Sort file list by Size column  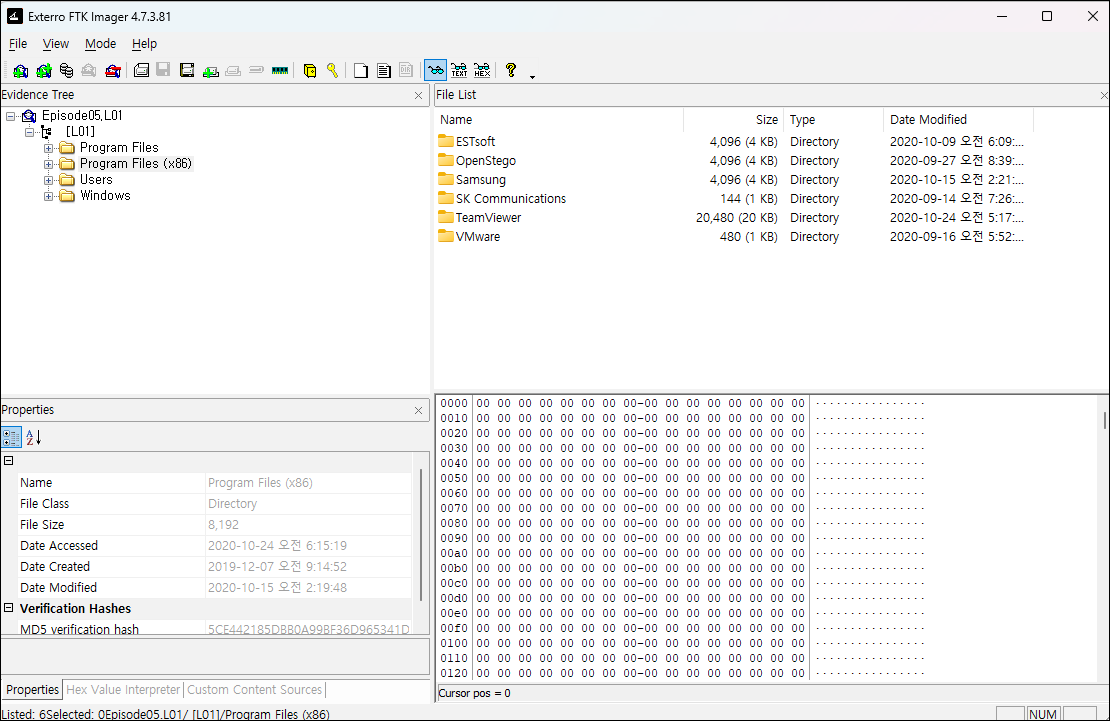[733, 120]
